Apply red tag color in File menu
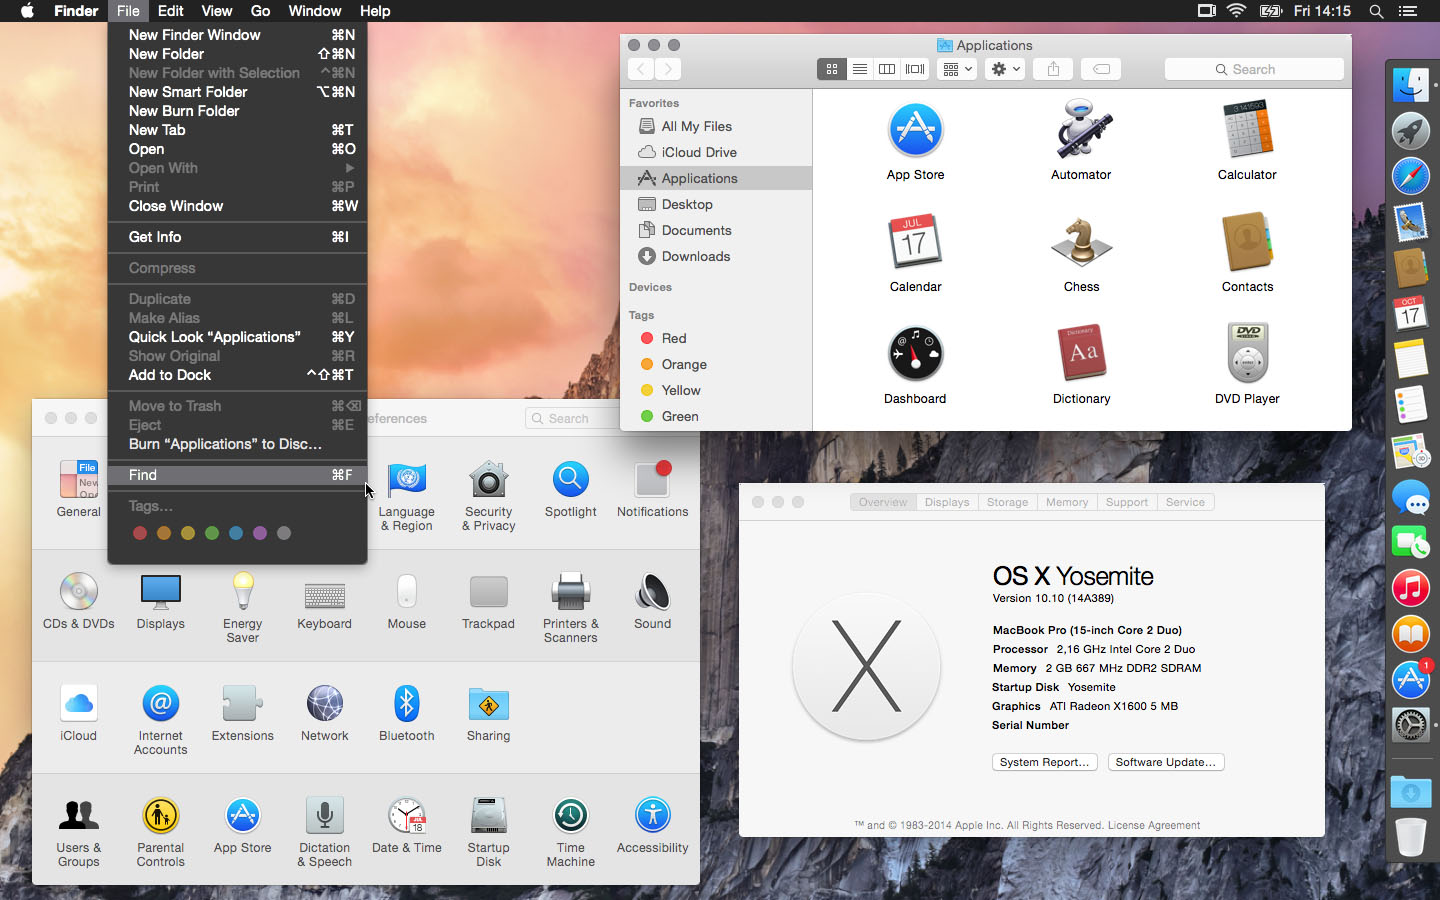 pos(140,533)
